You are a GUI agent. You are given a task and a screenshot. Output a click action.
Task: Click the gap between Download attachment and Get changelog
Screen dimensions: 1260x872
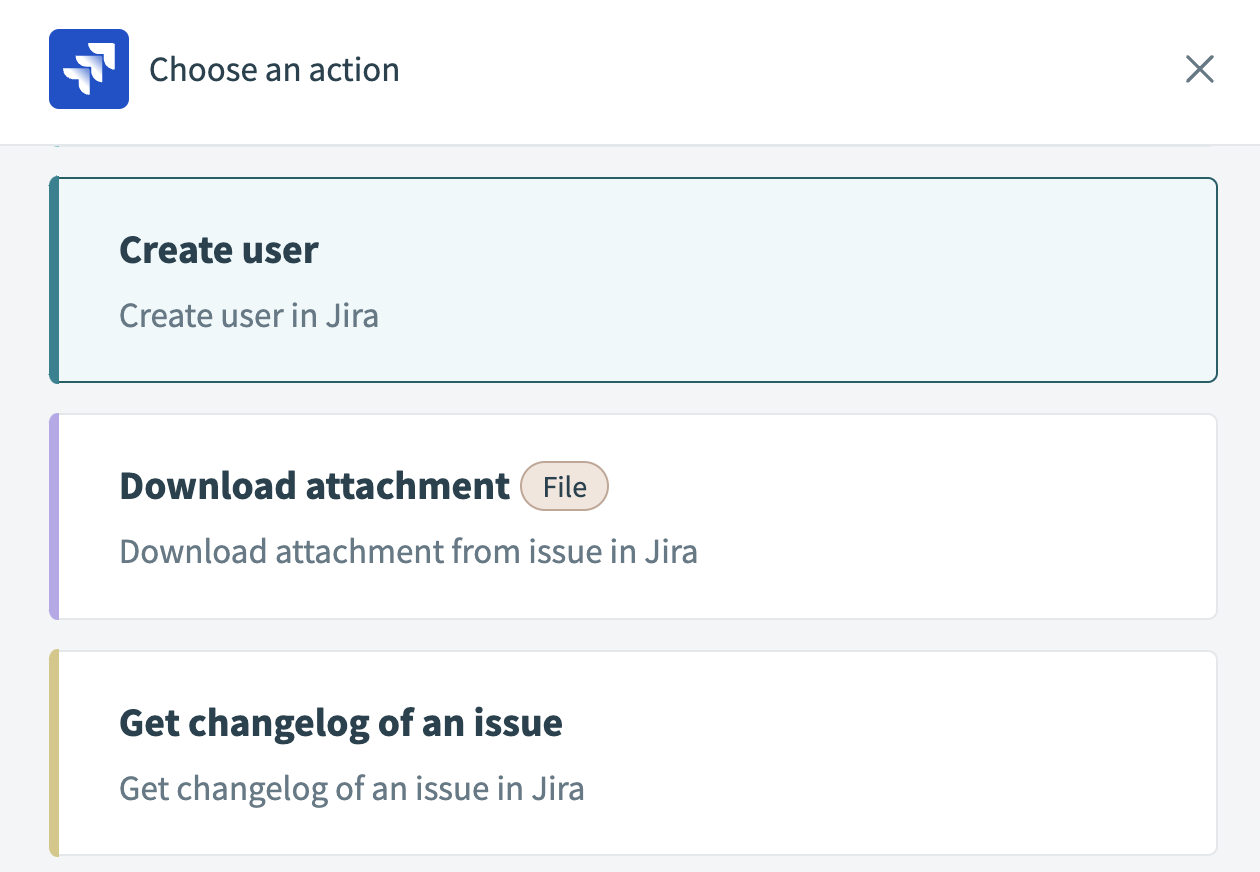tap(632, 635)
